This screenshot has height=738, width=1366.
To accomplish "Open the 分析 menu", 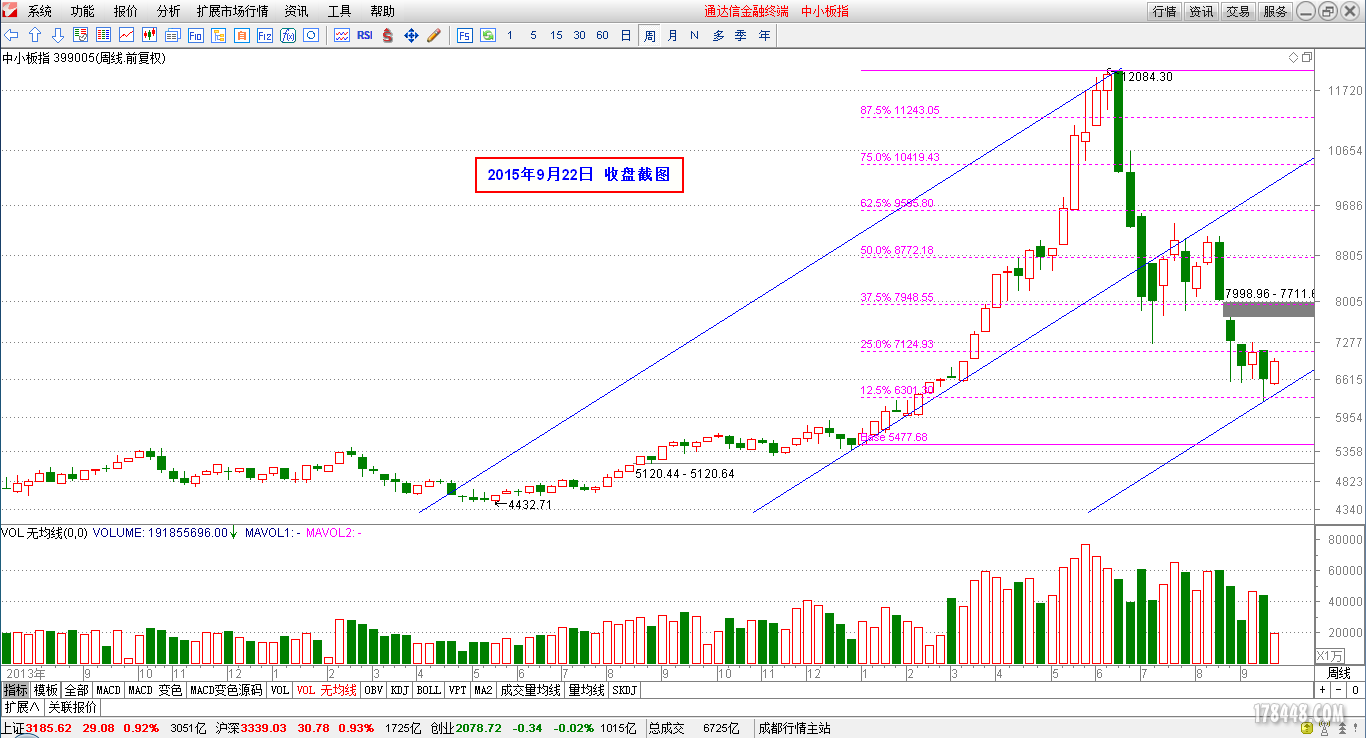I will tap(169, 11).
